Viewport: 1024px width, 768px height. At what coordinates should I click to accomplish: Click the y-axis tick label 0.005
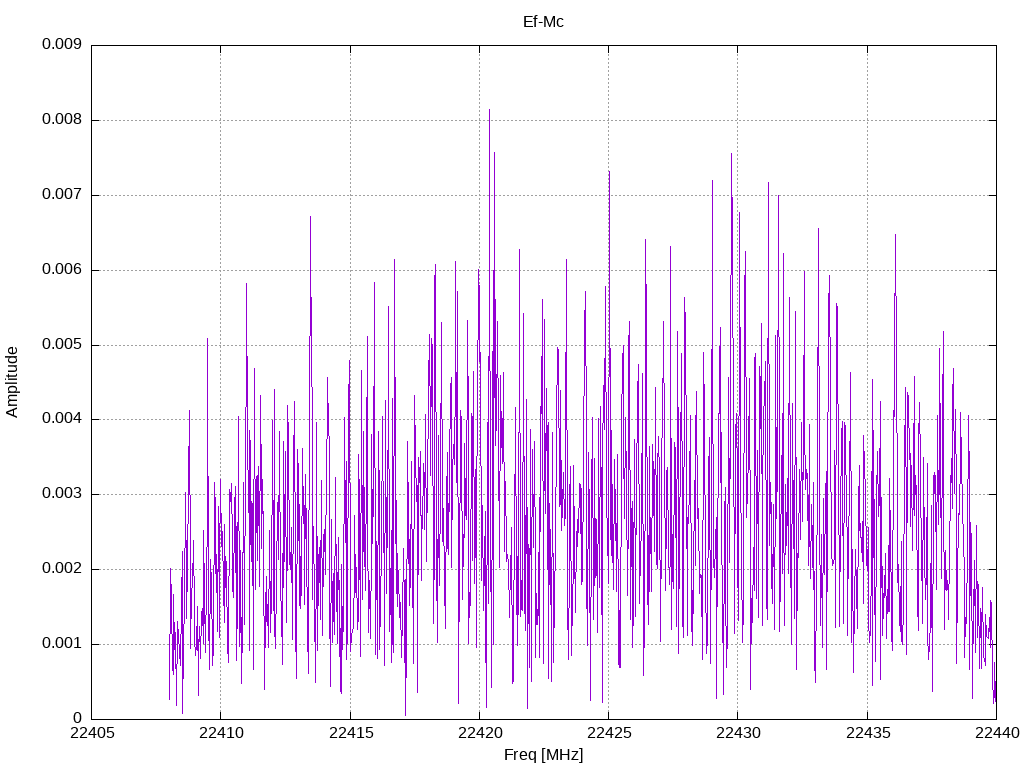tap(62, 345)
